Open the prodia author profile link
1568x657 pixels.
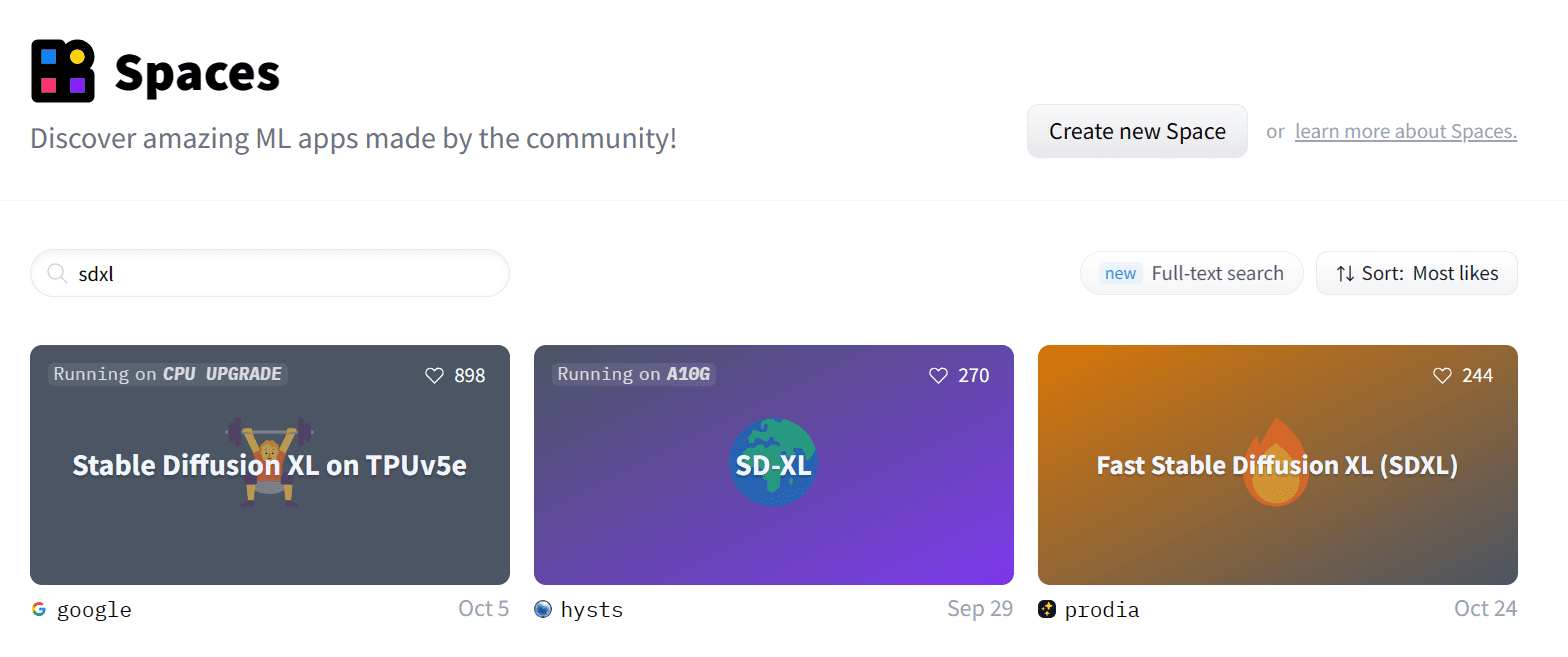pyautogui.click(x=1102, y=610)
